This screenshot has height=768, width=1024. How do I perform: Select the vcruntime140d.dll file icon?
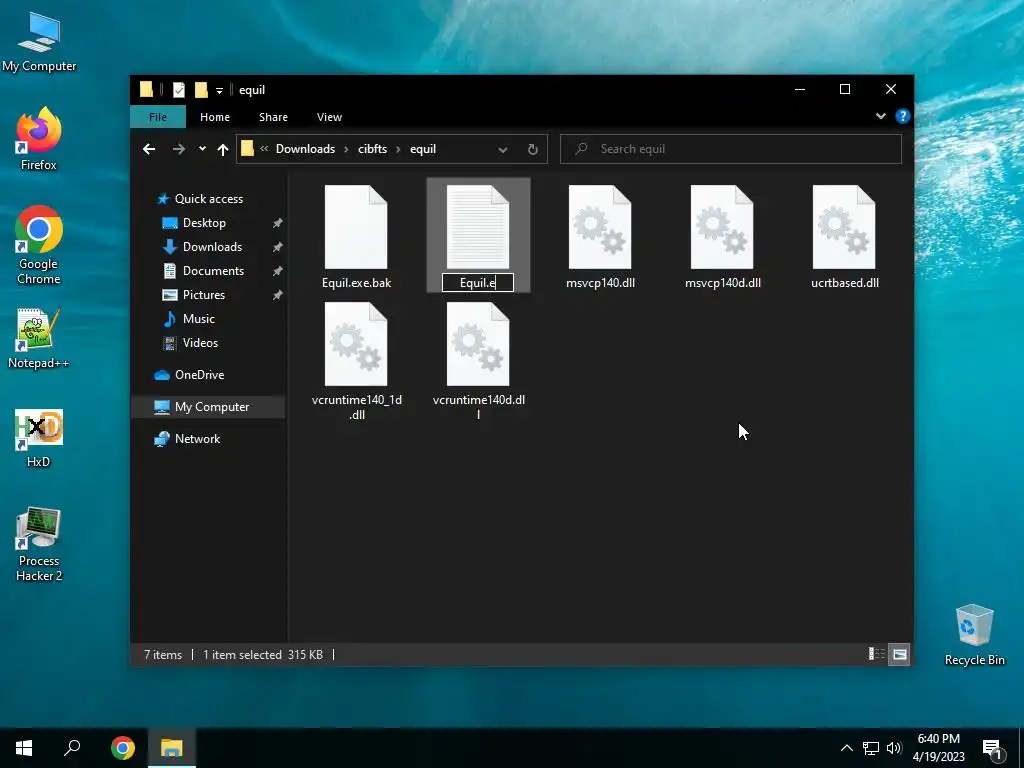coord(478,344)
